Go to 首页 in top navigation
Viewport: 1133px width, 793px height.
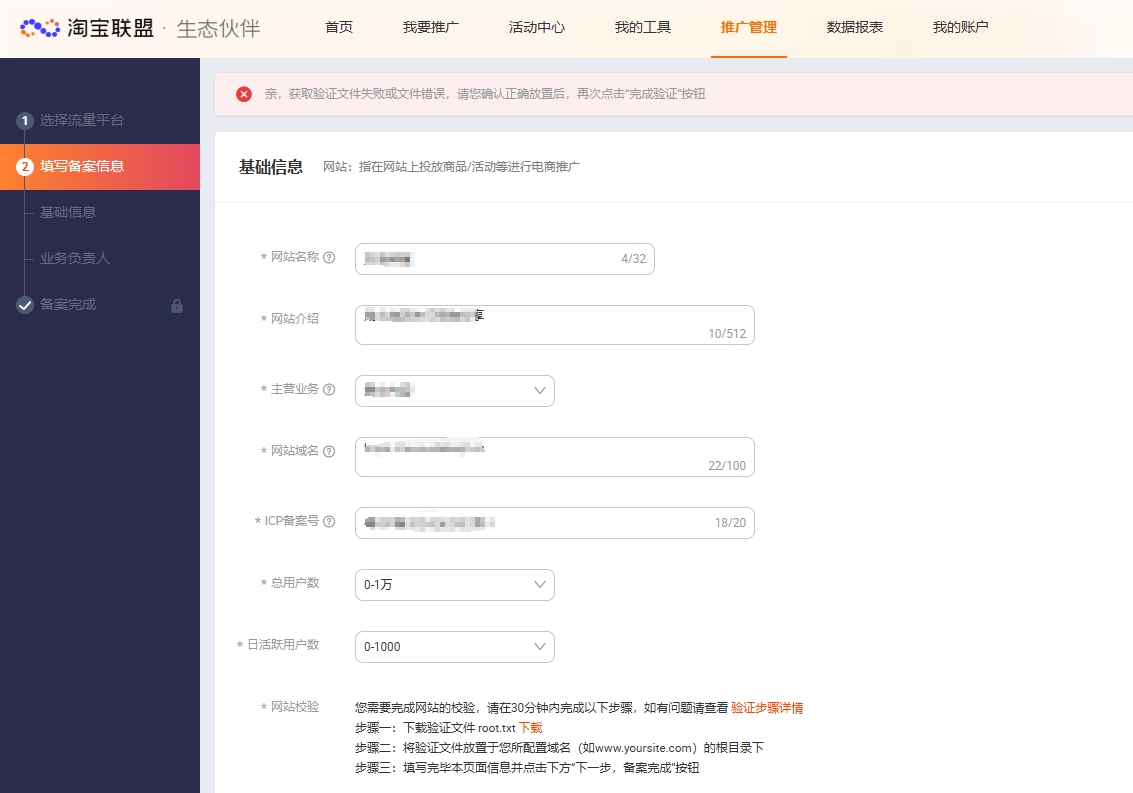pyautogui.click(x=339, y=28)
